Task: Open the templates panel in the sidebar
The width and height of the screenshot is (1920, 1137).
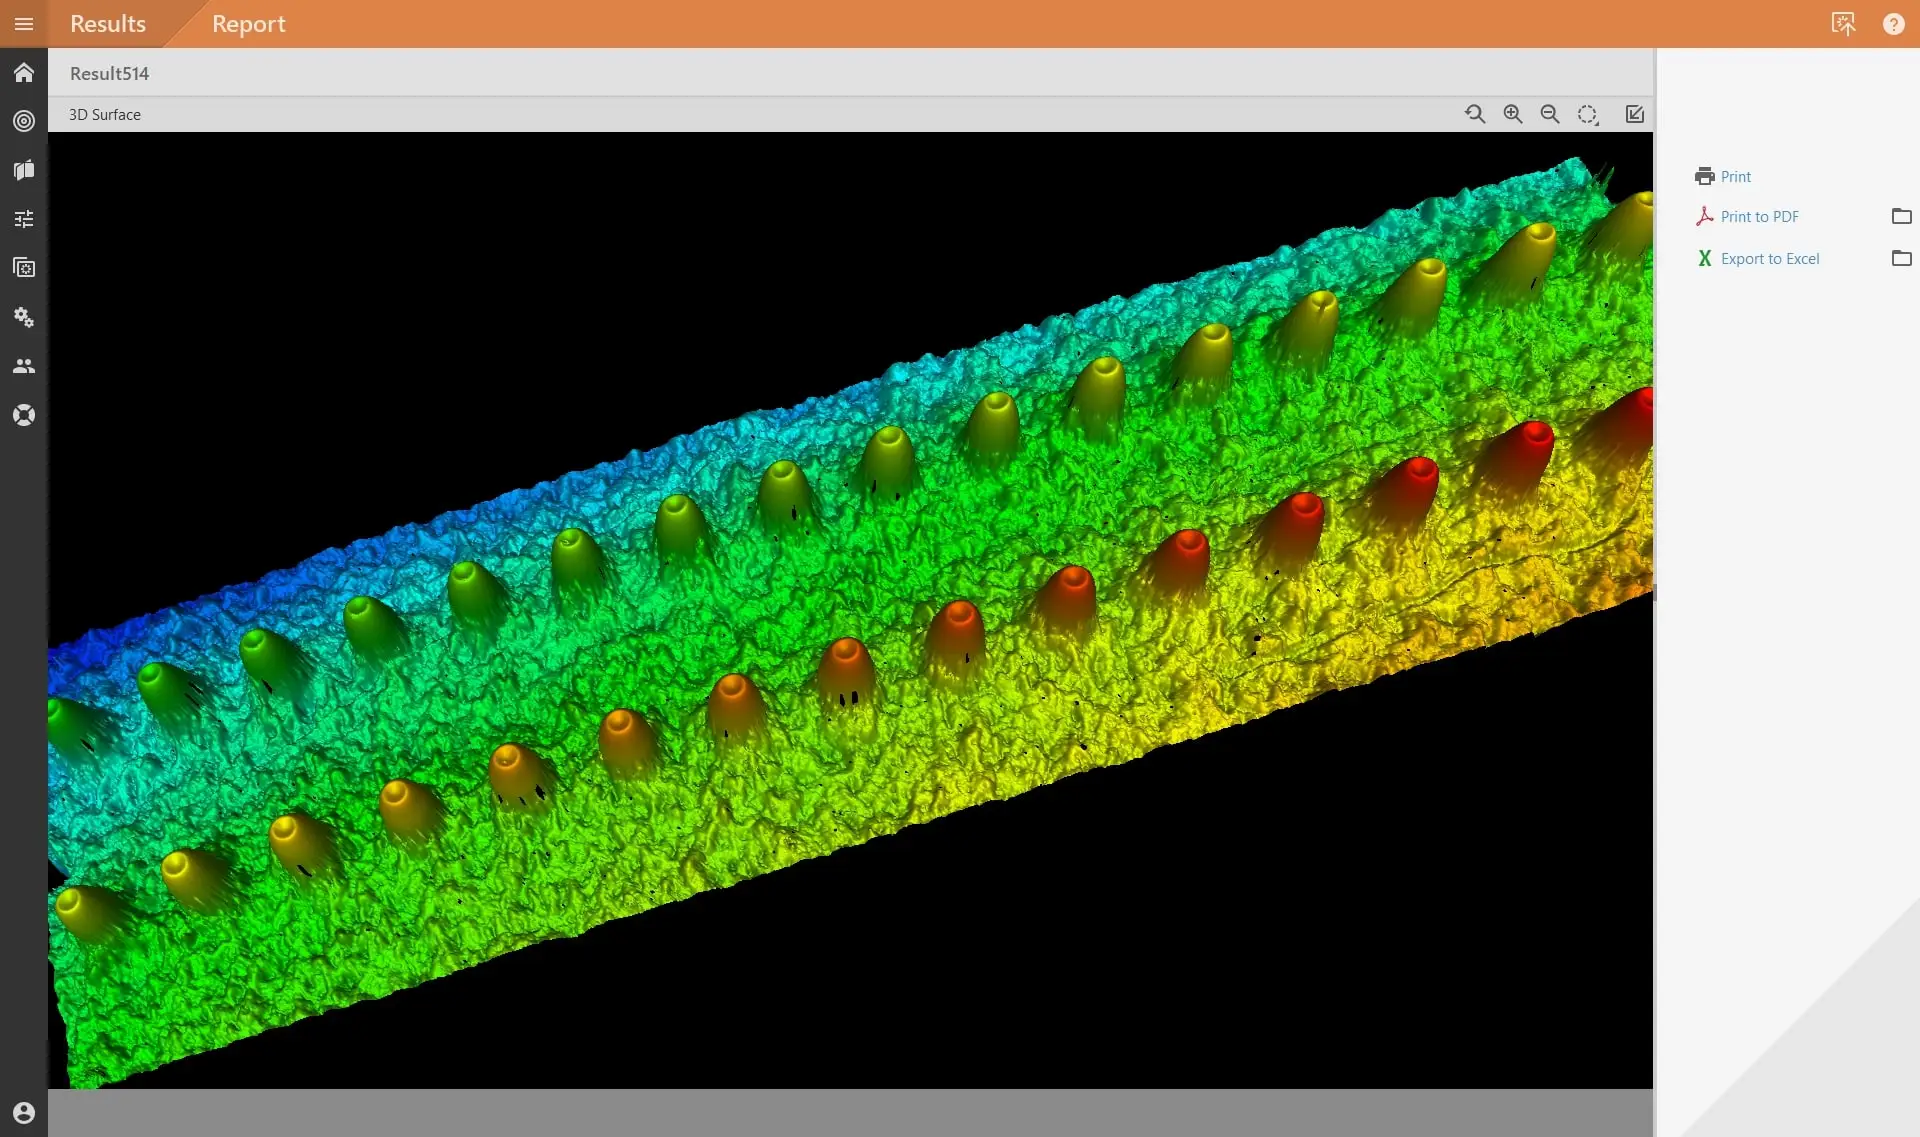Action: pyautogui.click(x=24, y=267)
